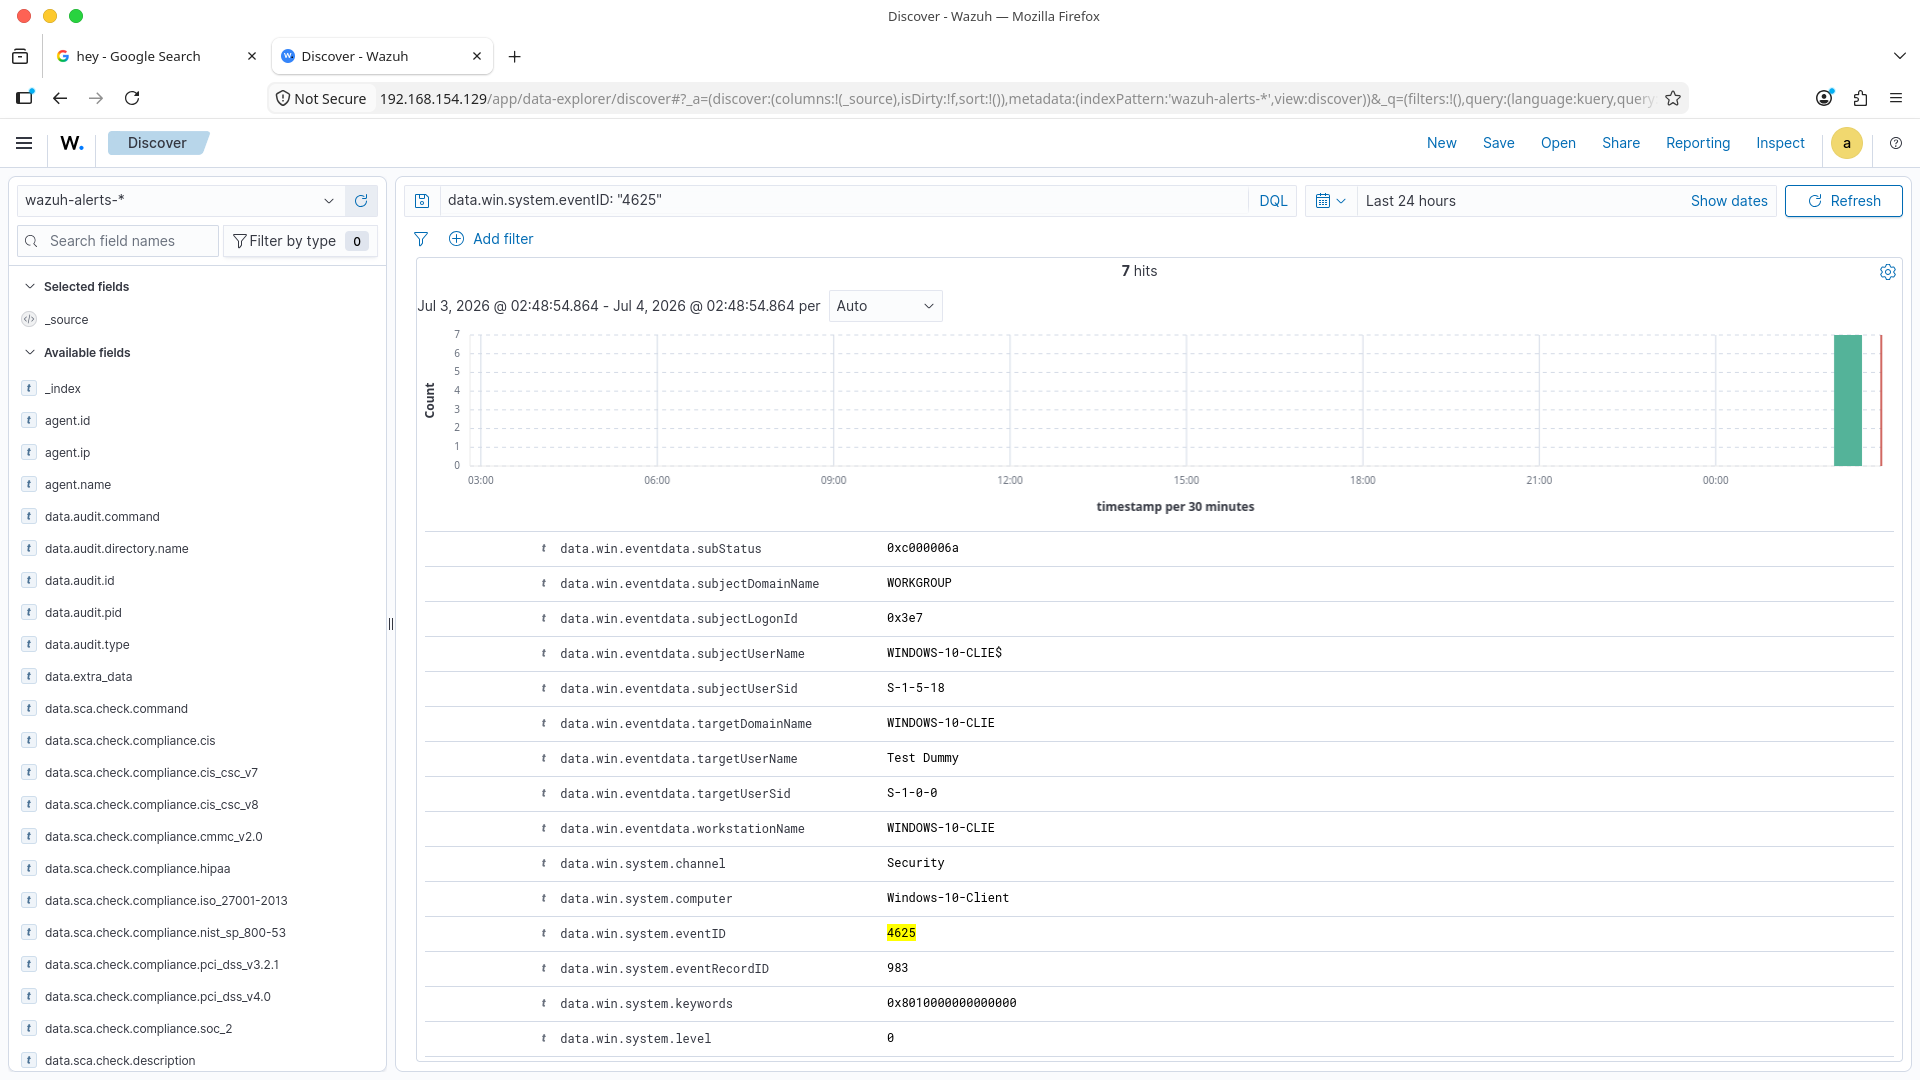Viewport: 1920px width, 1080px height.
Task: Go back to previous page
Action: [60, 98]
